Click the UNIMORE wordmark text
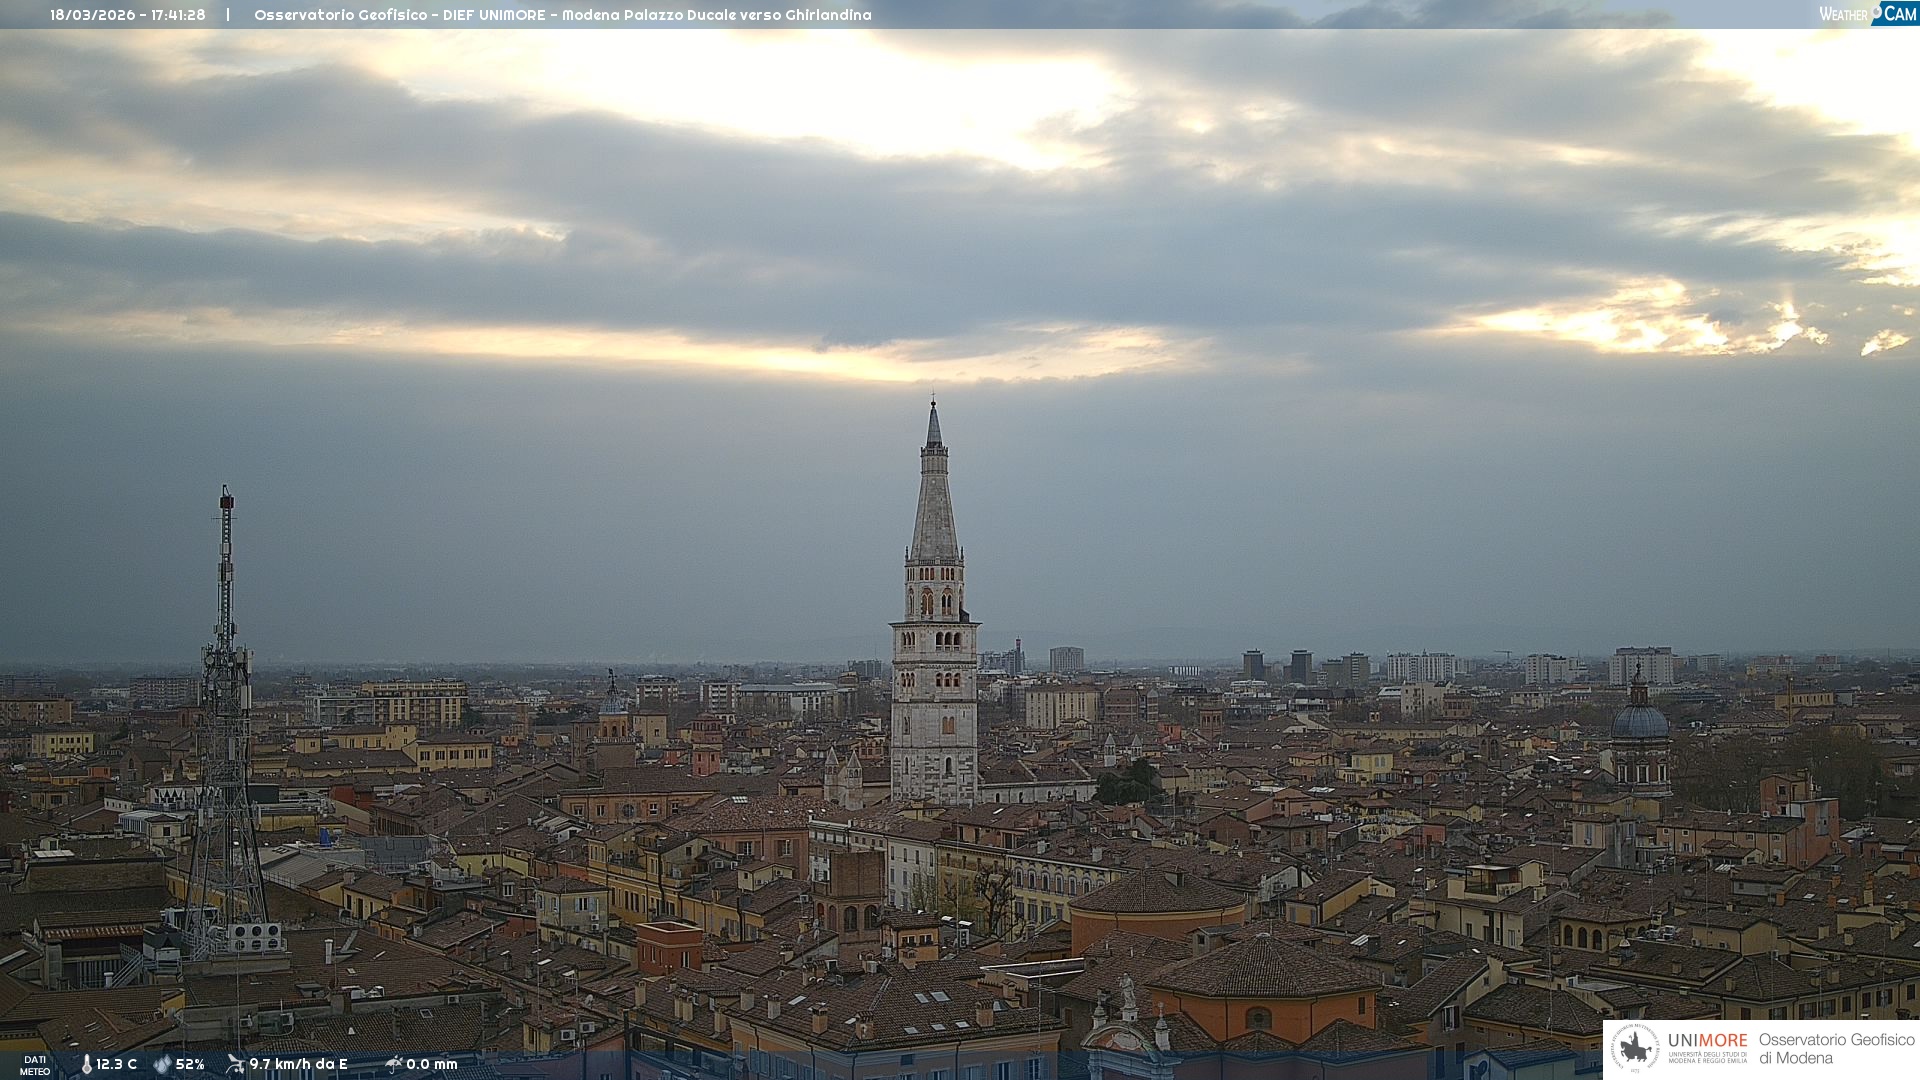1920x1080 pixels. coord(1707,1040)
